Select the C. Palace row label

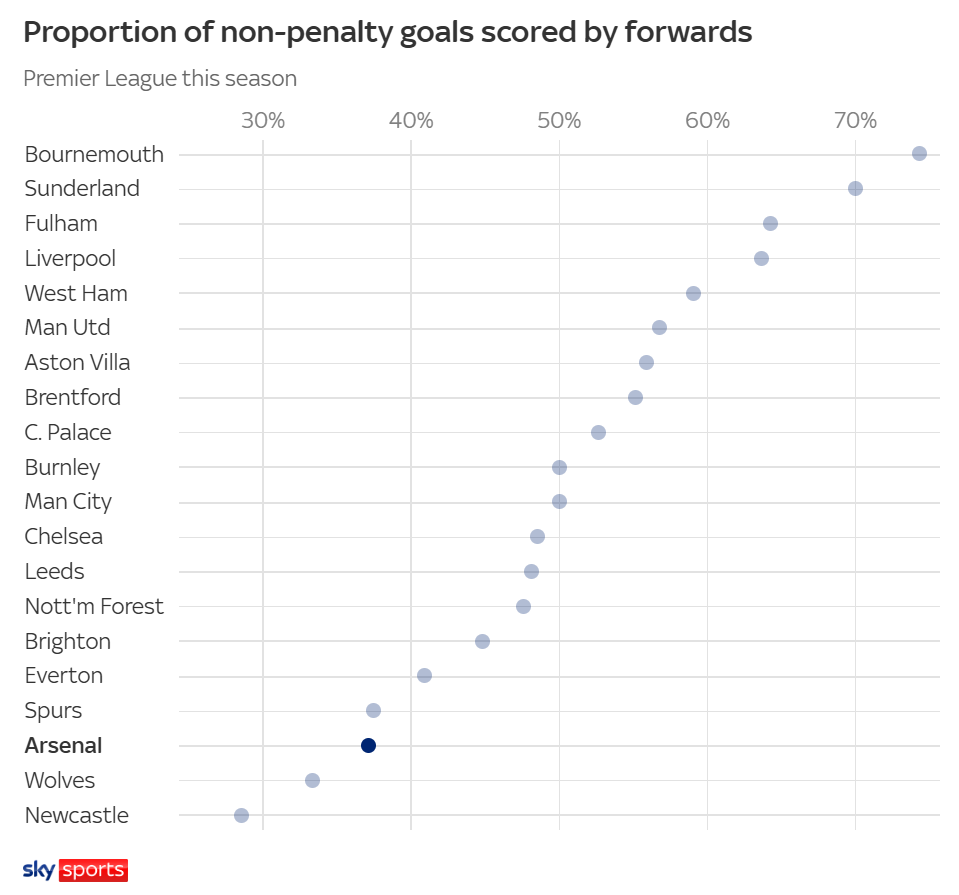pyautogui.click(x=68, y=432)
